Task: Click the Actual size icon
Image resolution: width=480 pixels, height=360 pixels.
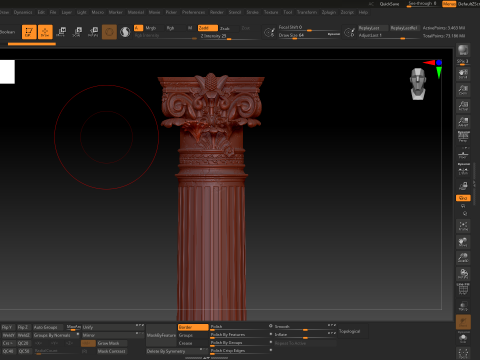Action: coord(463,106)
